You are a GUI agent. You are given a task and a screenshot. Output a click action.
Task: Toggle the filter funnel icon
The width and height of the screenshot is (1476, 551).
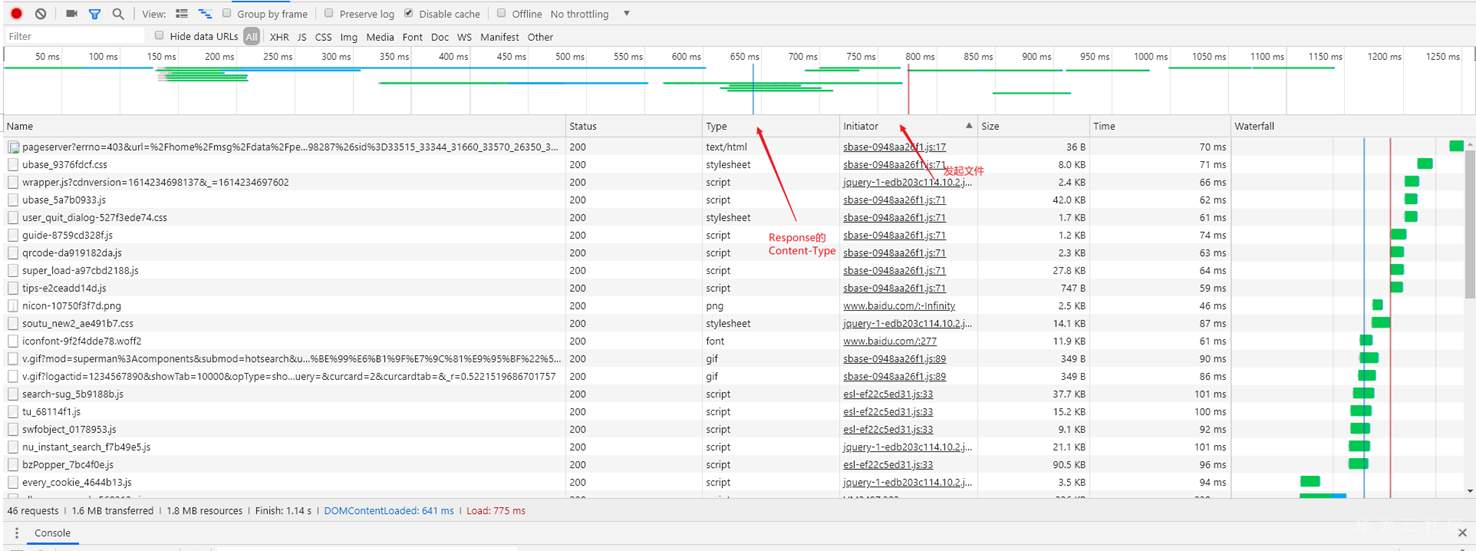tap(95, 14)
